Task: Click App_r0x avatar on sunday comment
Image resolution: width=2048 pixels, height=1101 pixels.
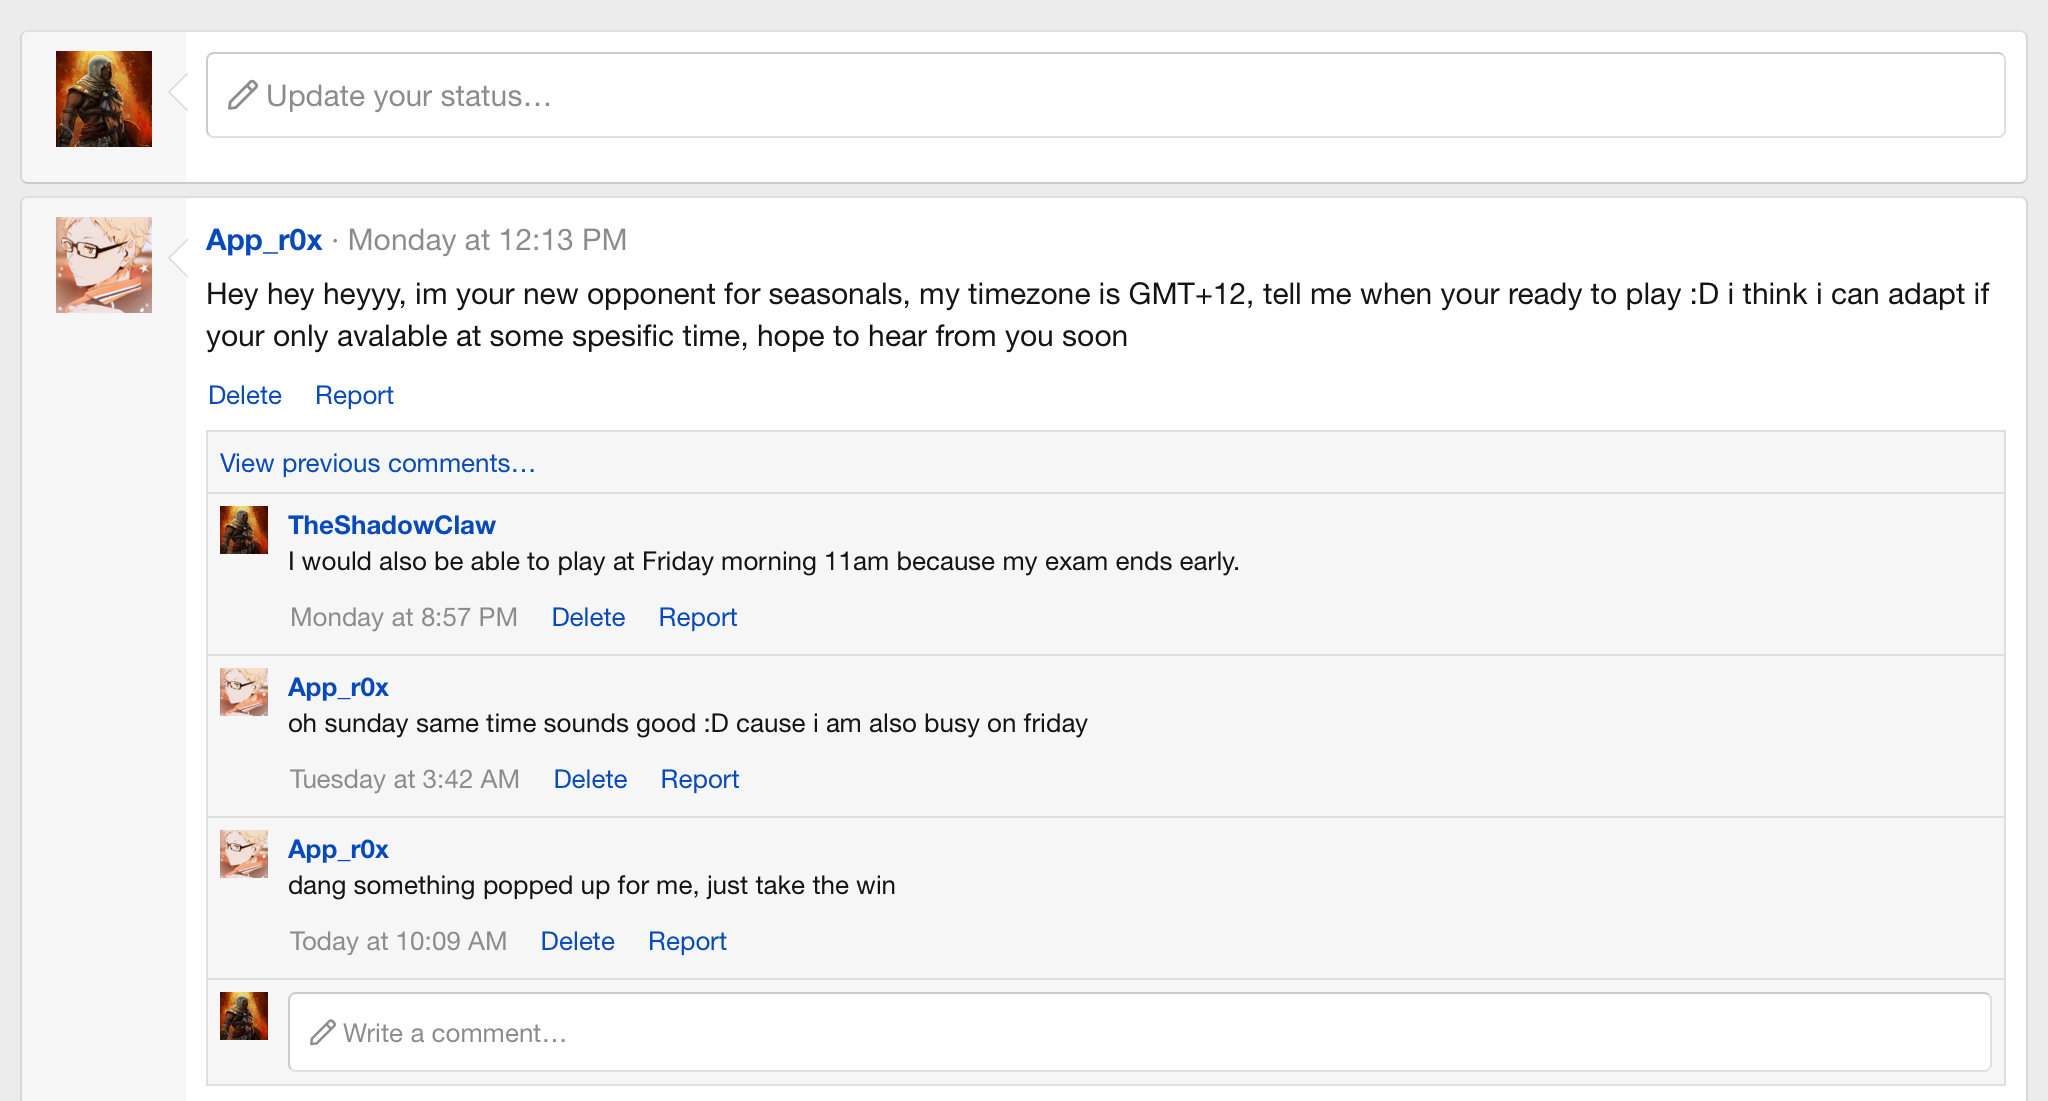Action: 244,692
